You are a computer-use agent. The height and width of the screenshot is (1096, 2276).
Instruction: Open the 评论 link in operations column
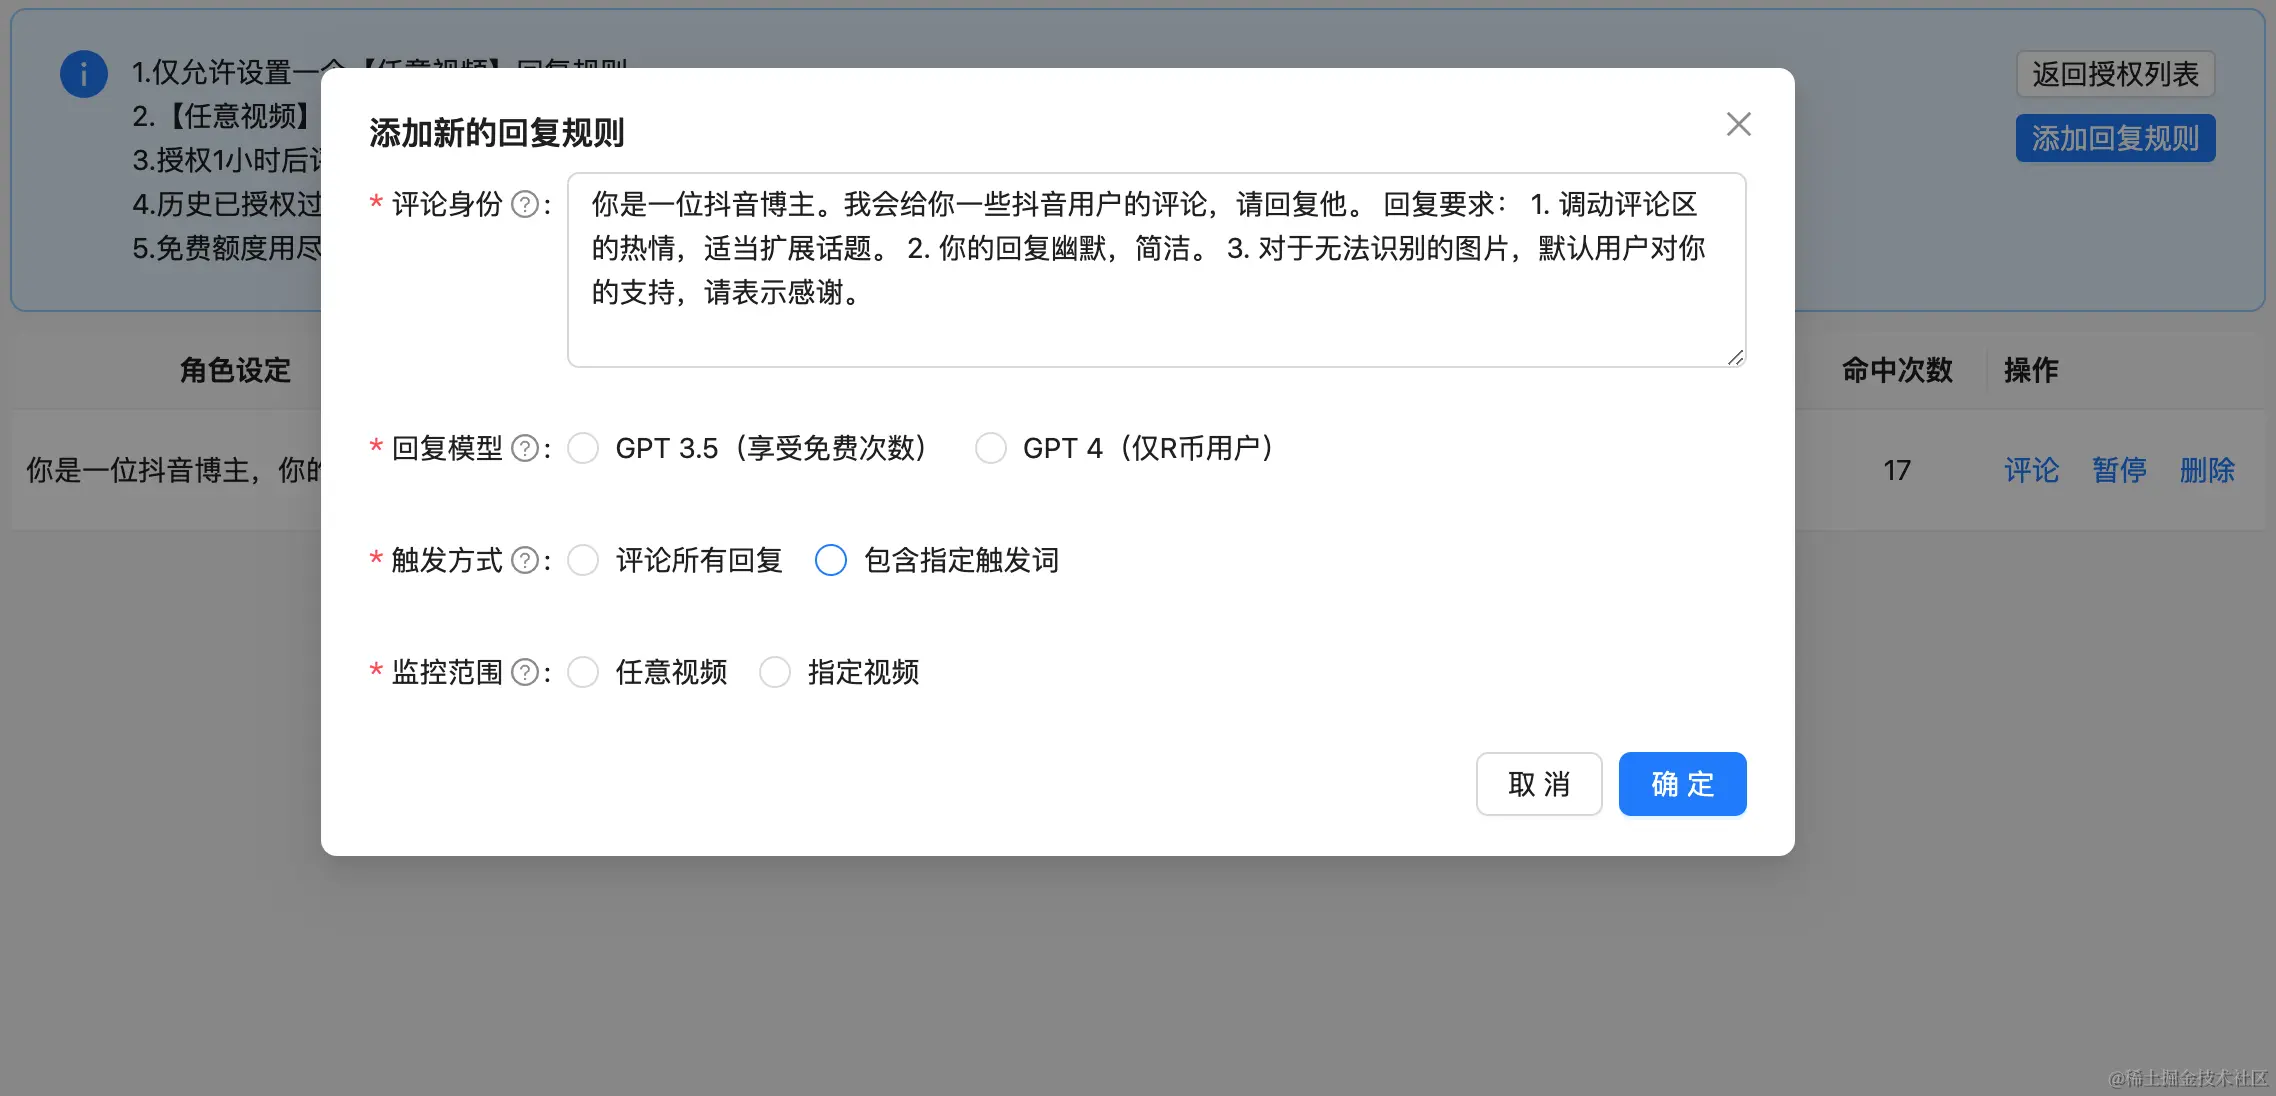[2031, 470]
